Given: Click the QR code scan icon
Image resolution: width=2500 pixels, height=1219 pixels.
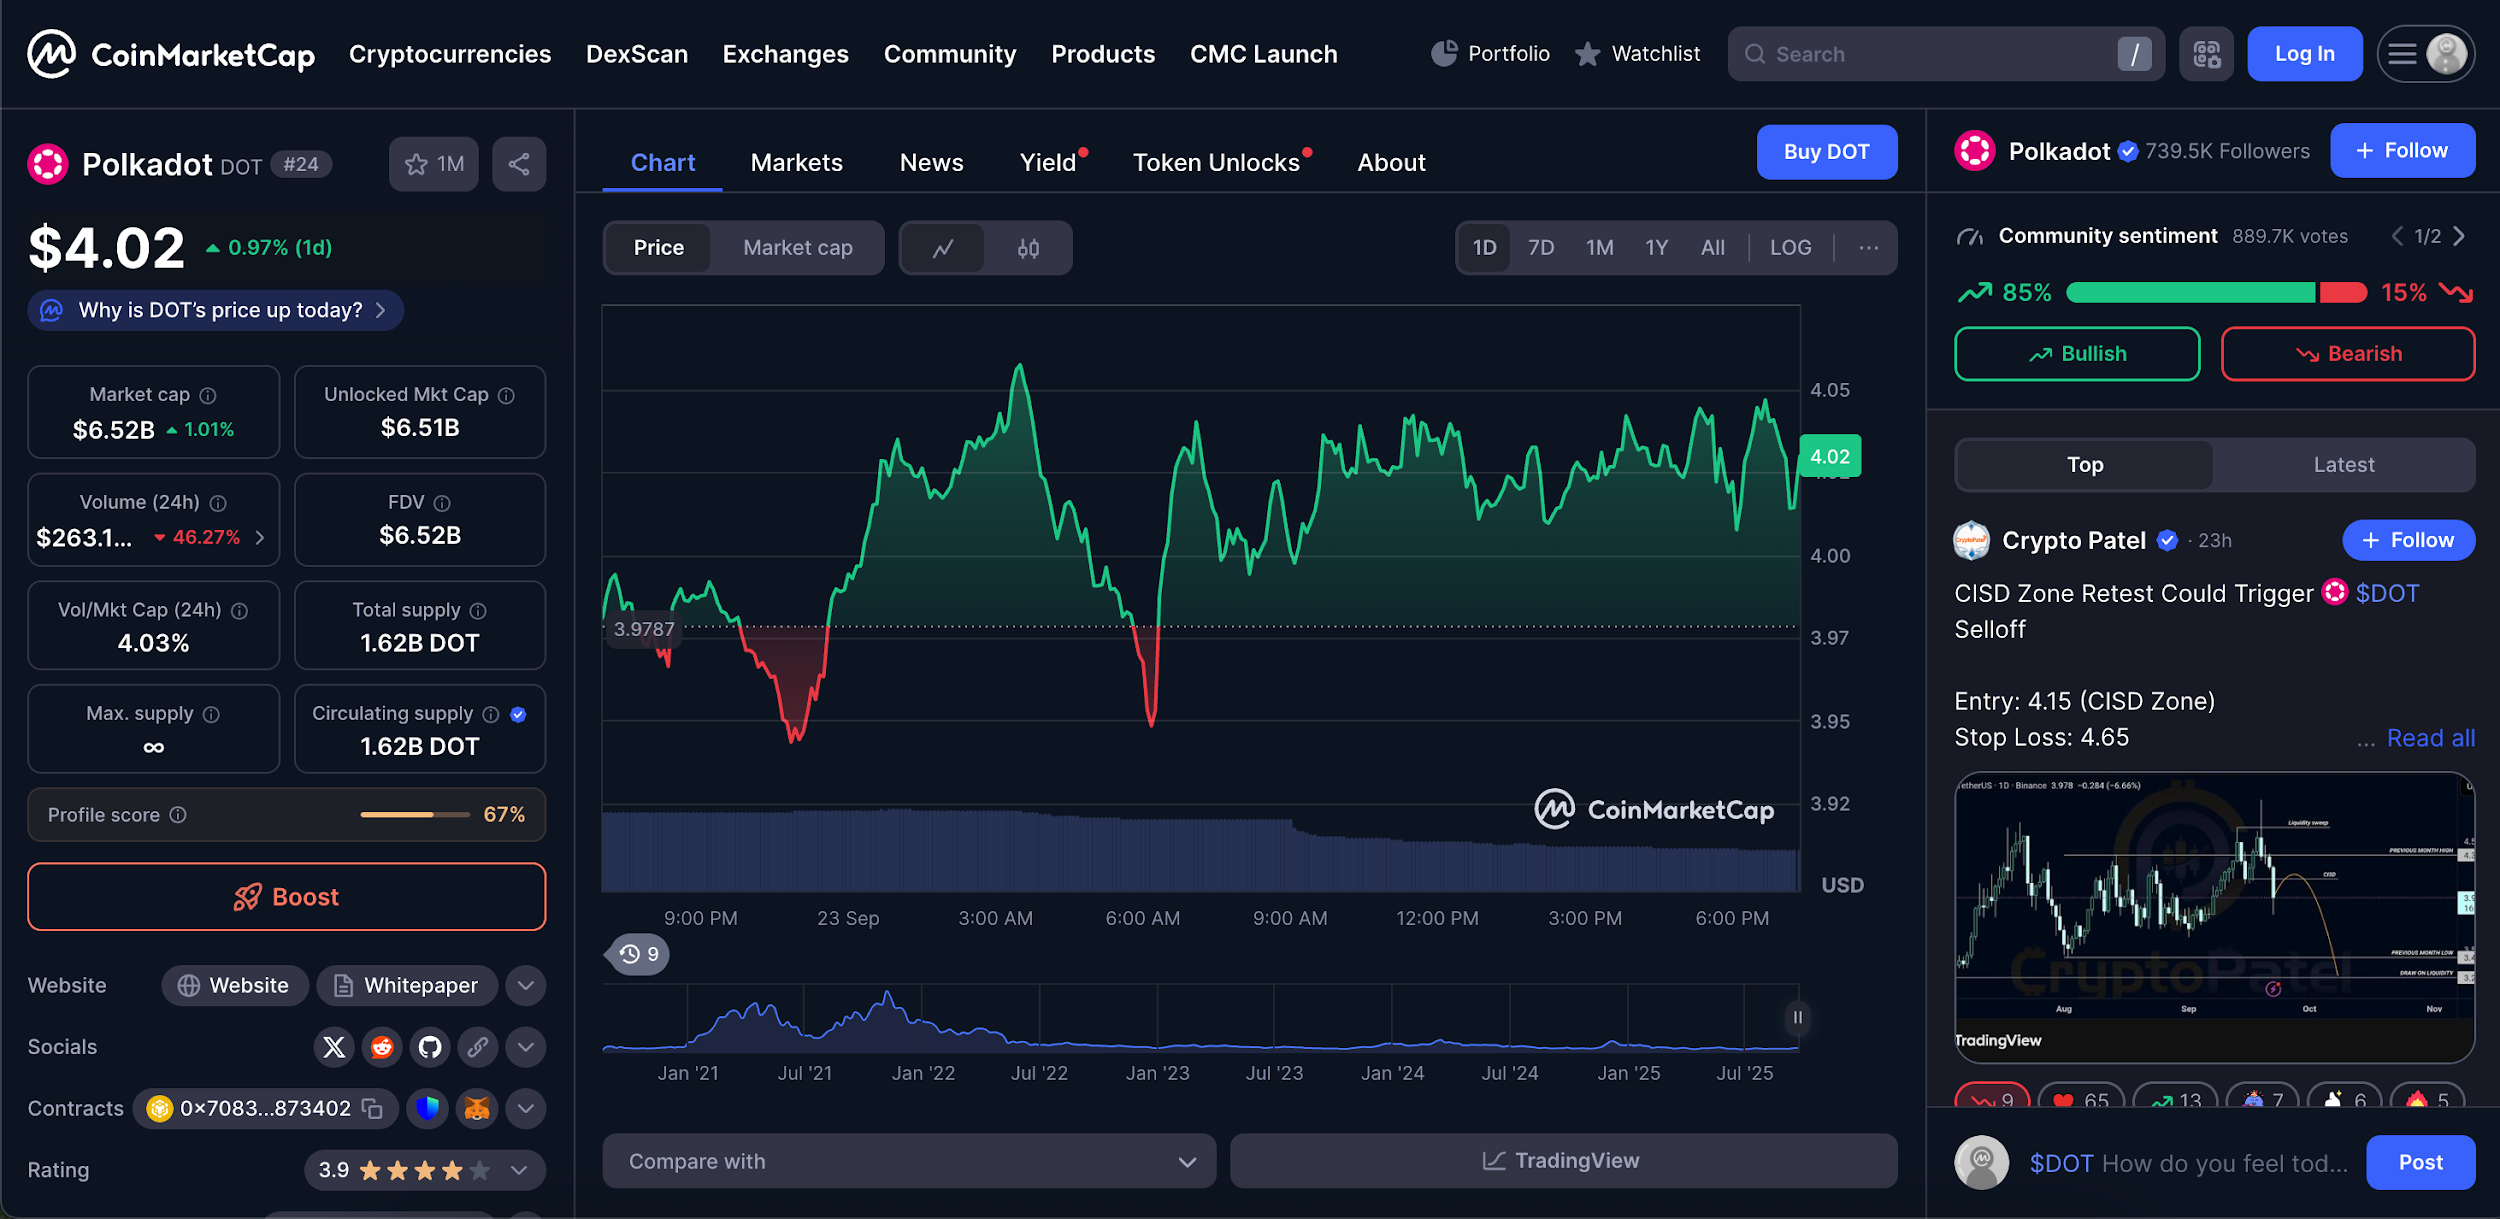Looking at the screenshot, I should [2206, 54].
